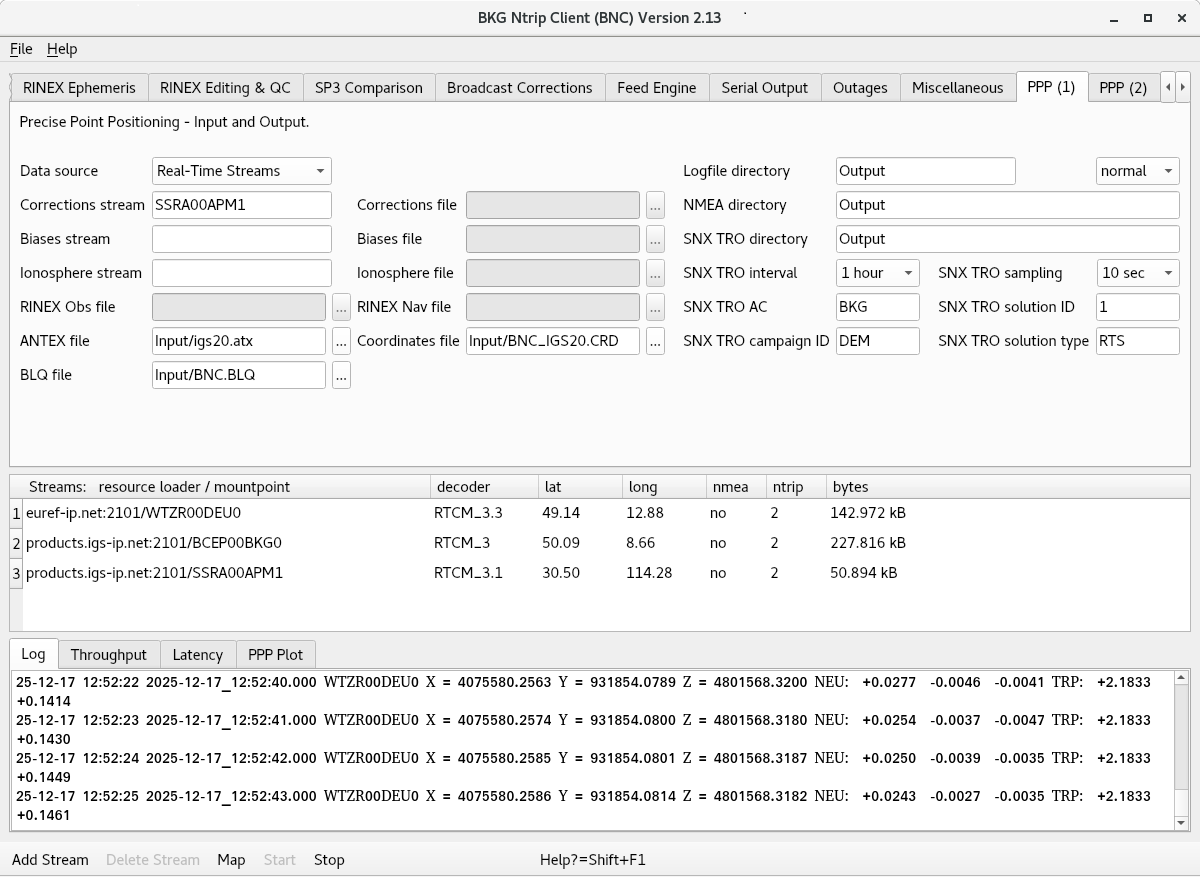The width and height of the screenshot is (1200, 877).
Task: Select the WTZR00DEU0 stream row
Action: pos(133,513)
